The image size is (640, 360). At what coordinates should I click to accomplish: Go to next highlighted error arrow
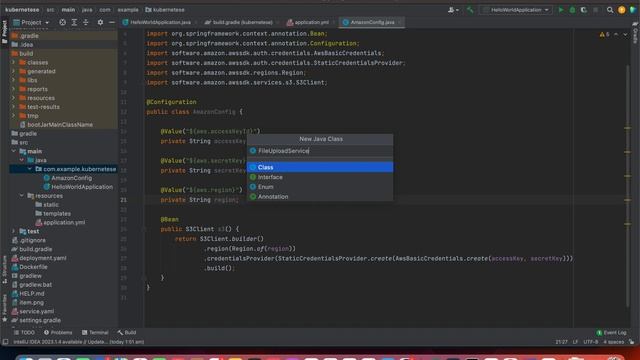coord(625,35)
